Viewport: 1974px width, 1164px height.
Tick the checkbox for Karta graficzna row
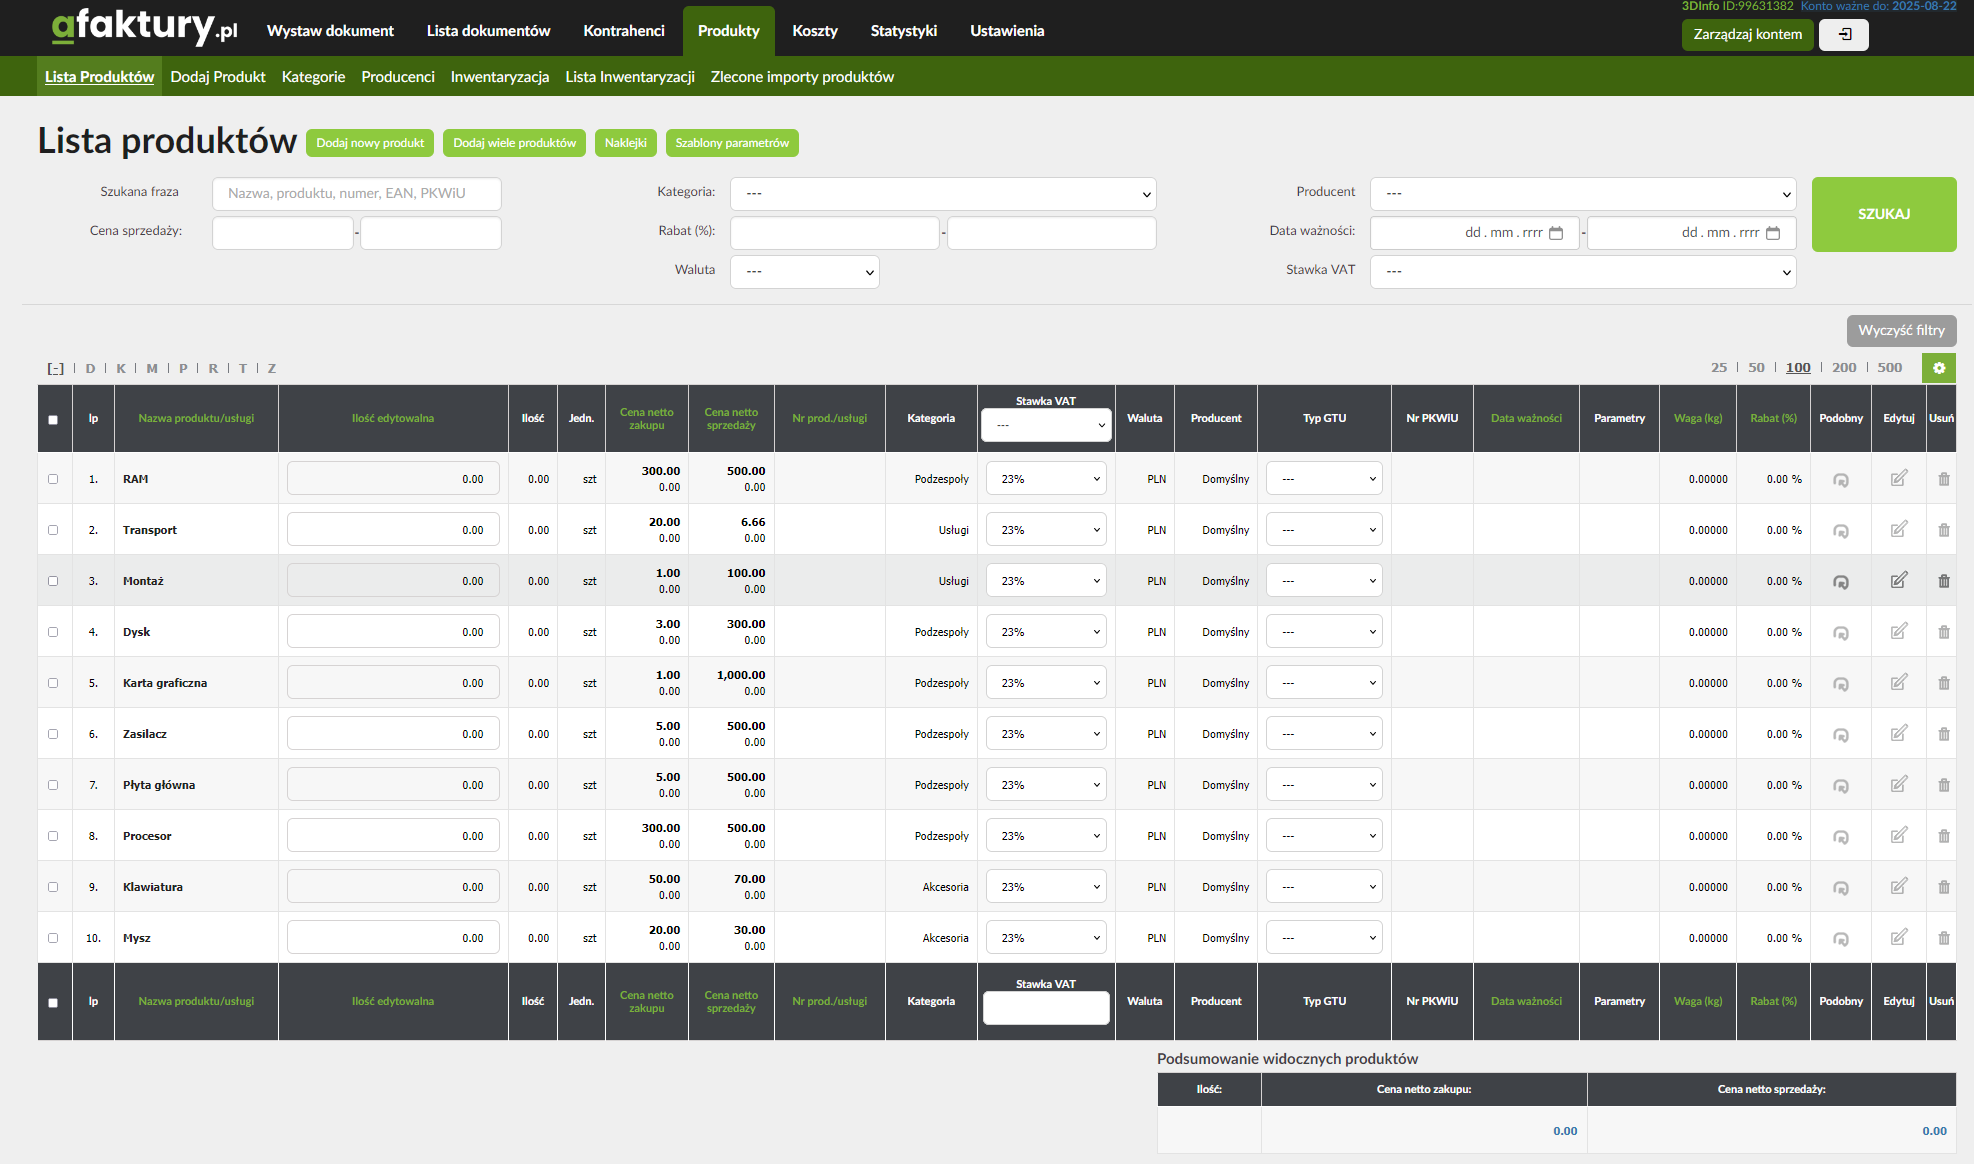[x=53, y=683]
